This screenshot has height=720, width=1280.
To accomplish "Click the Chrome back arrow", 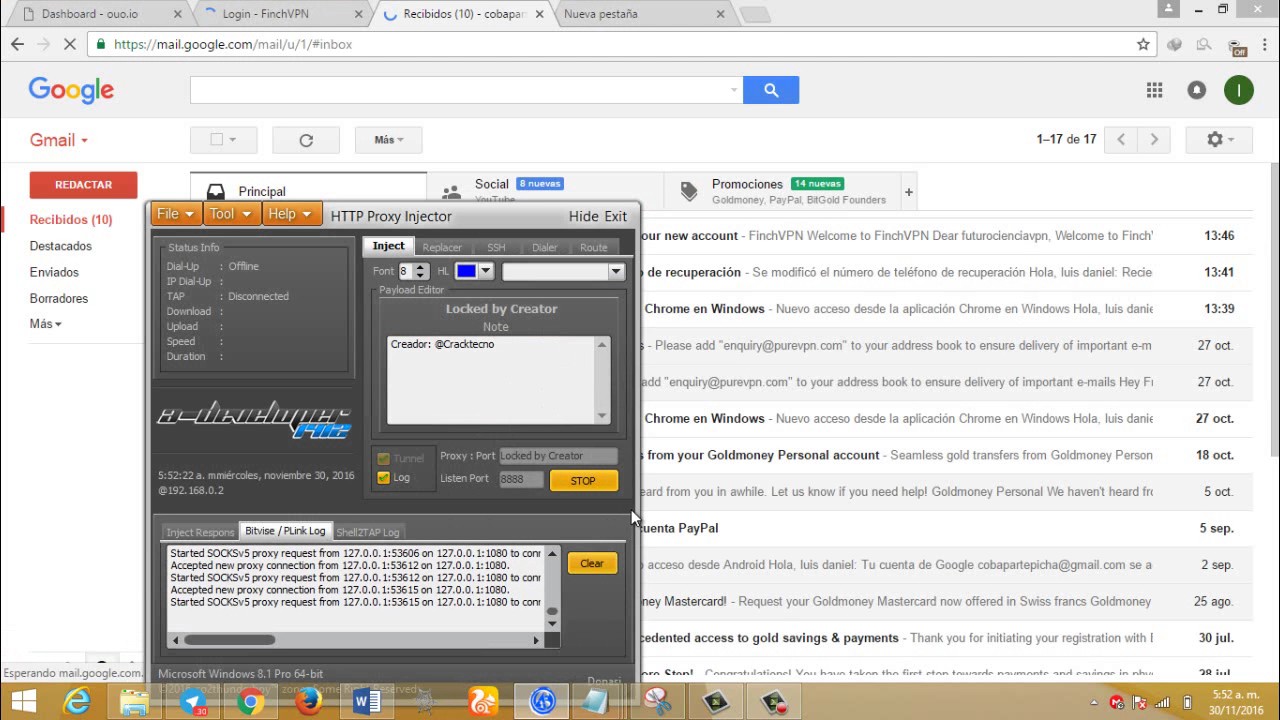I will tap(17, 44).
